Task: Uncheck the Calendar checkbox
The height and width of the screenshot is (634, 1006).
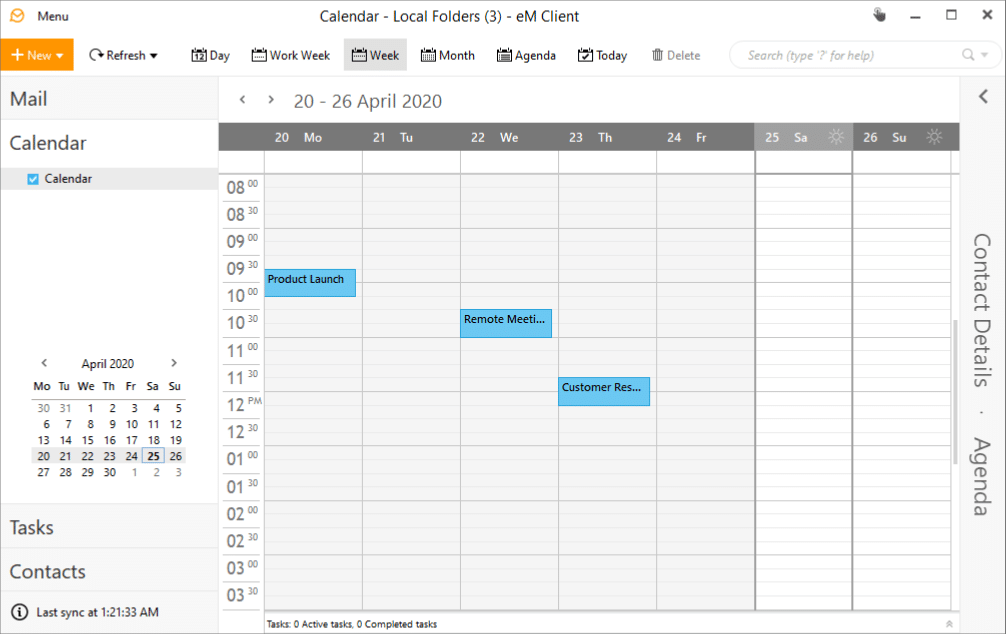Action: [33, 179]
